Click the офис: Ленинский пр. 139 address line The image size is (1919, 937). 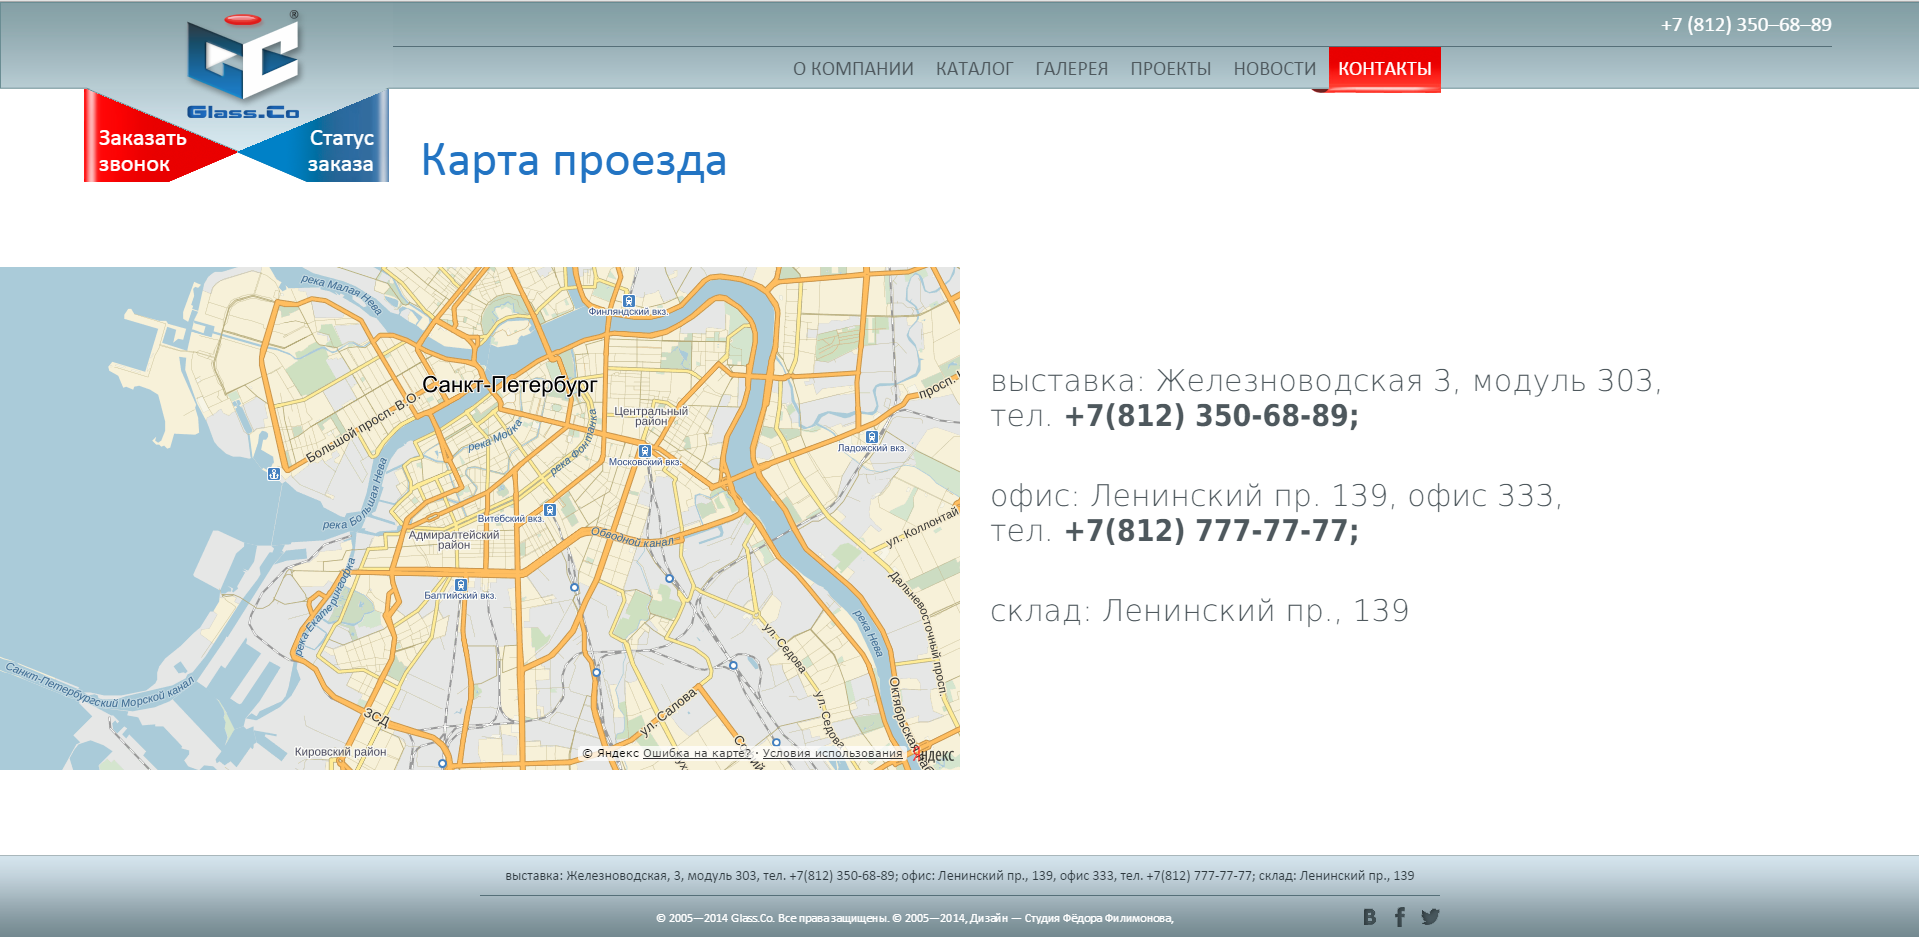1276,496
